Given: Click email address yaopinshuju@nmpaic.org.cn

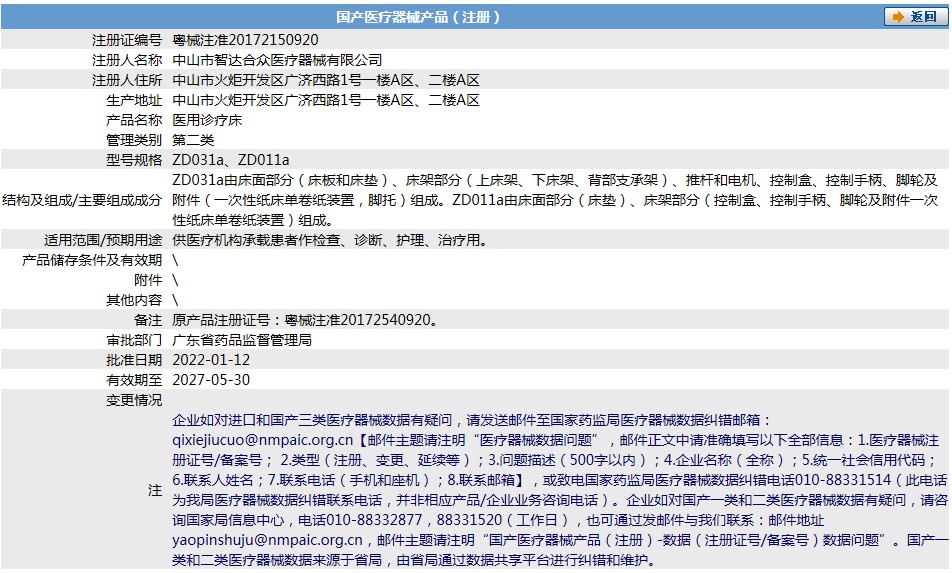Looking at the screenshot, I should (x=267, y=540).
